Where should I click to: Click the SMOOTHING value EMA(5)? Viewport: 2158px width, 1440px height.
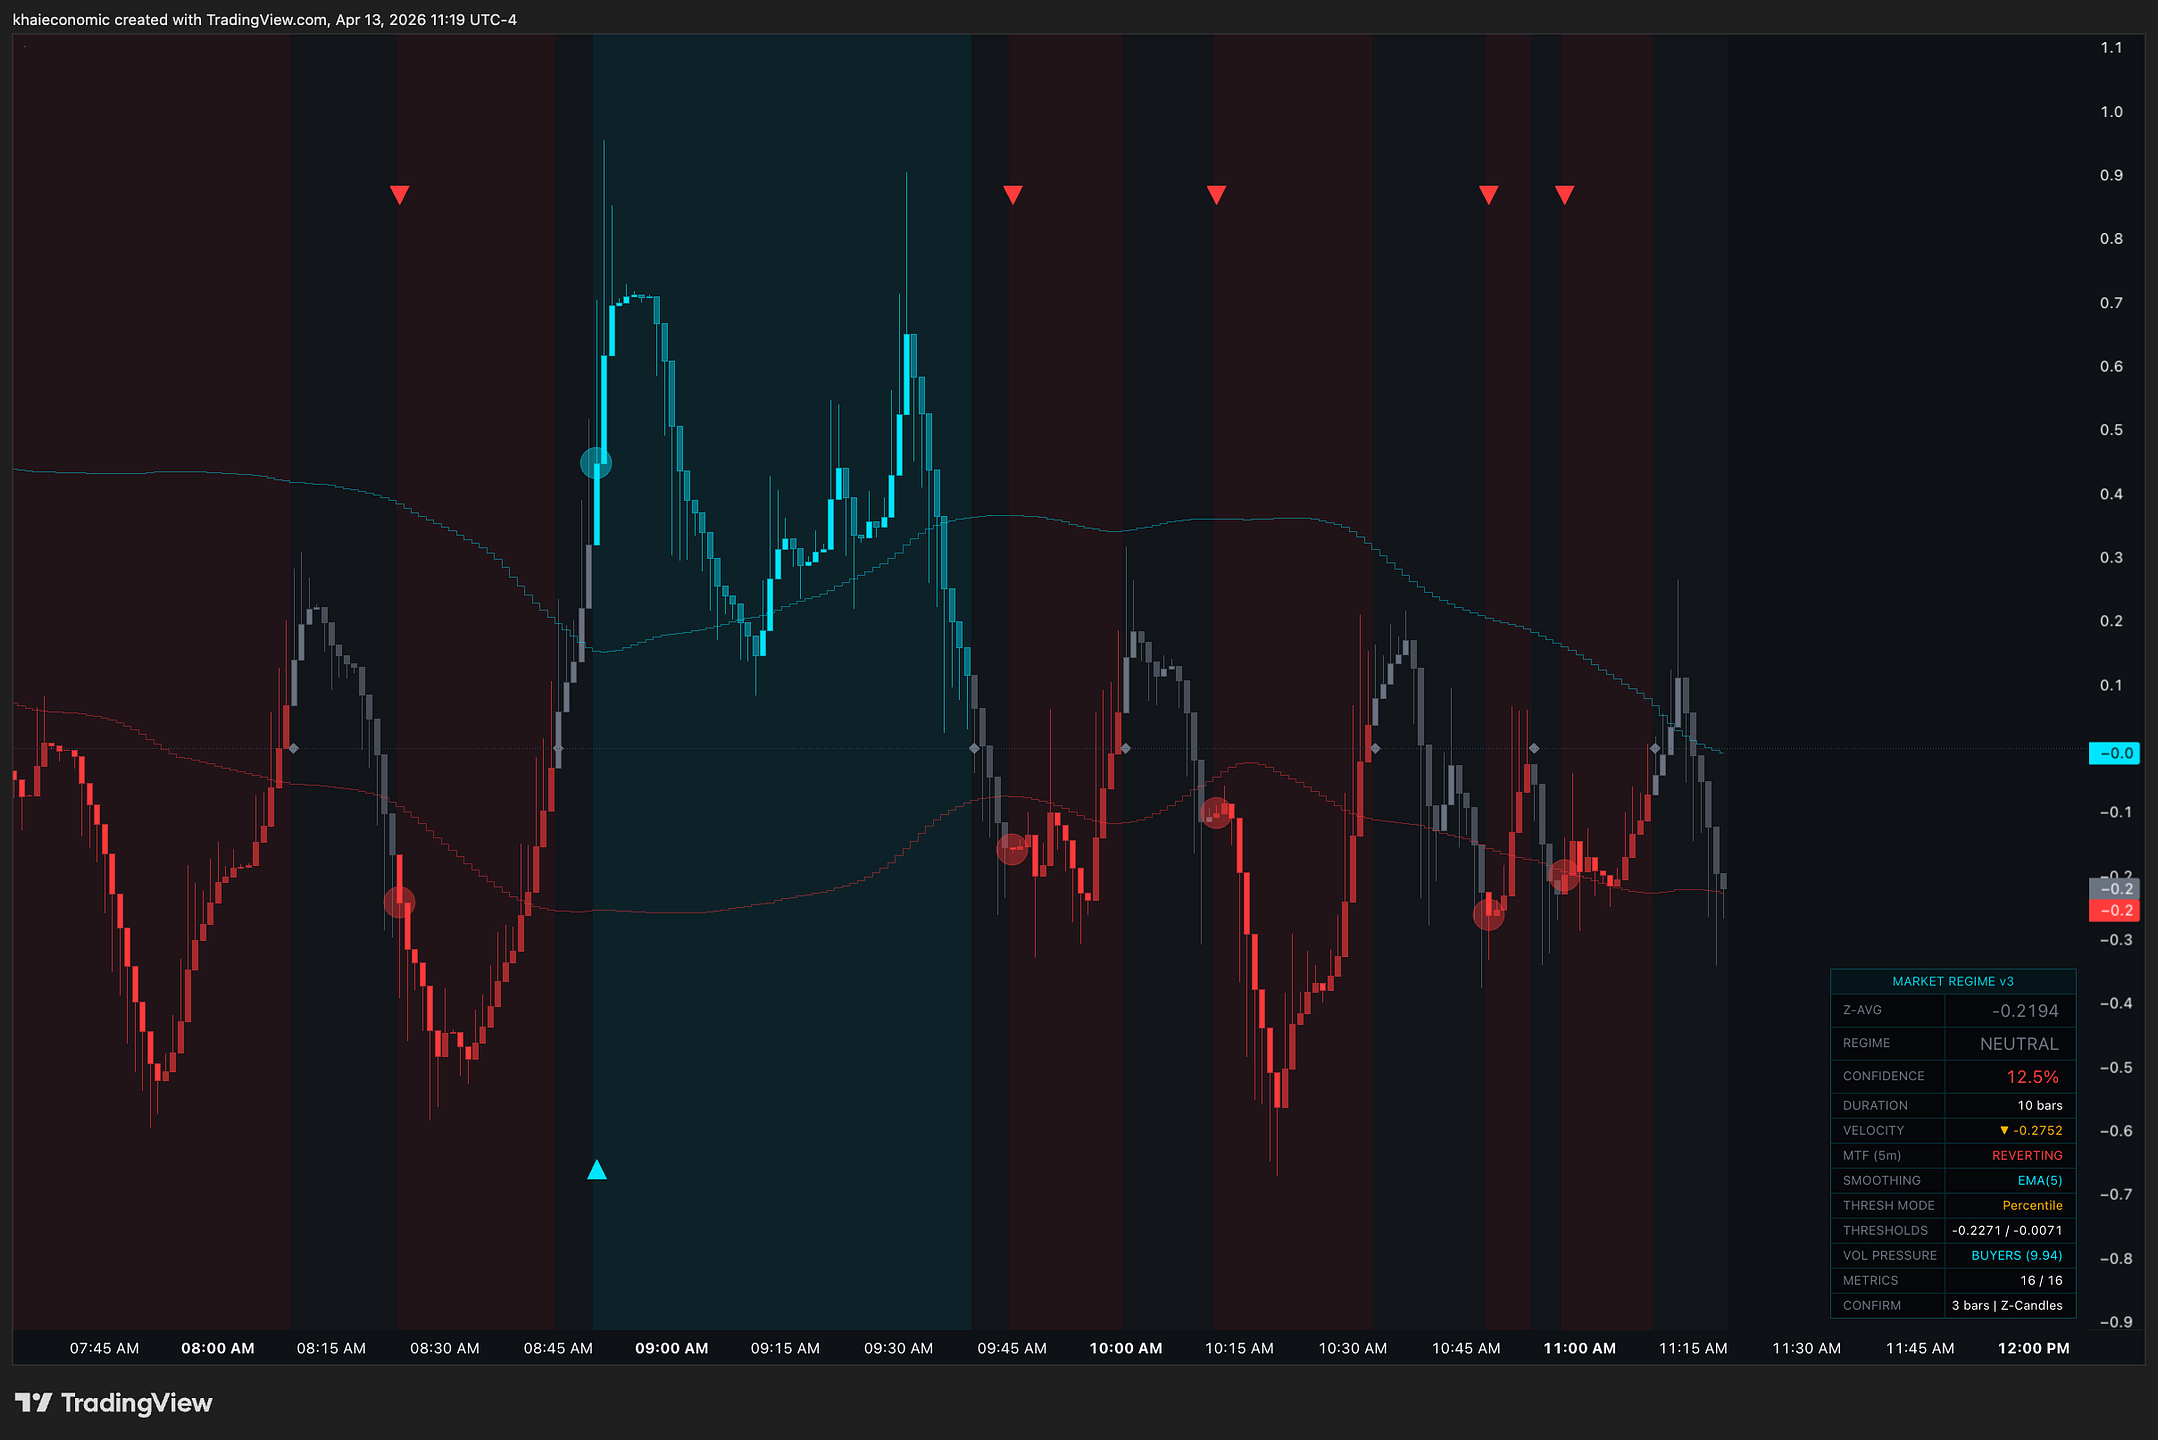[x=2040, y=1181]
